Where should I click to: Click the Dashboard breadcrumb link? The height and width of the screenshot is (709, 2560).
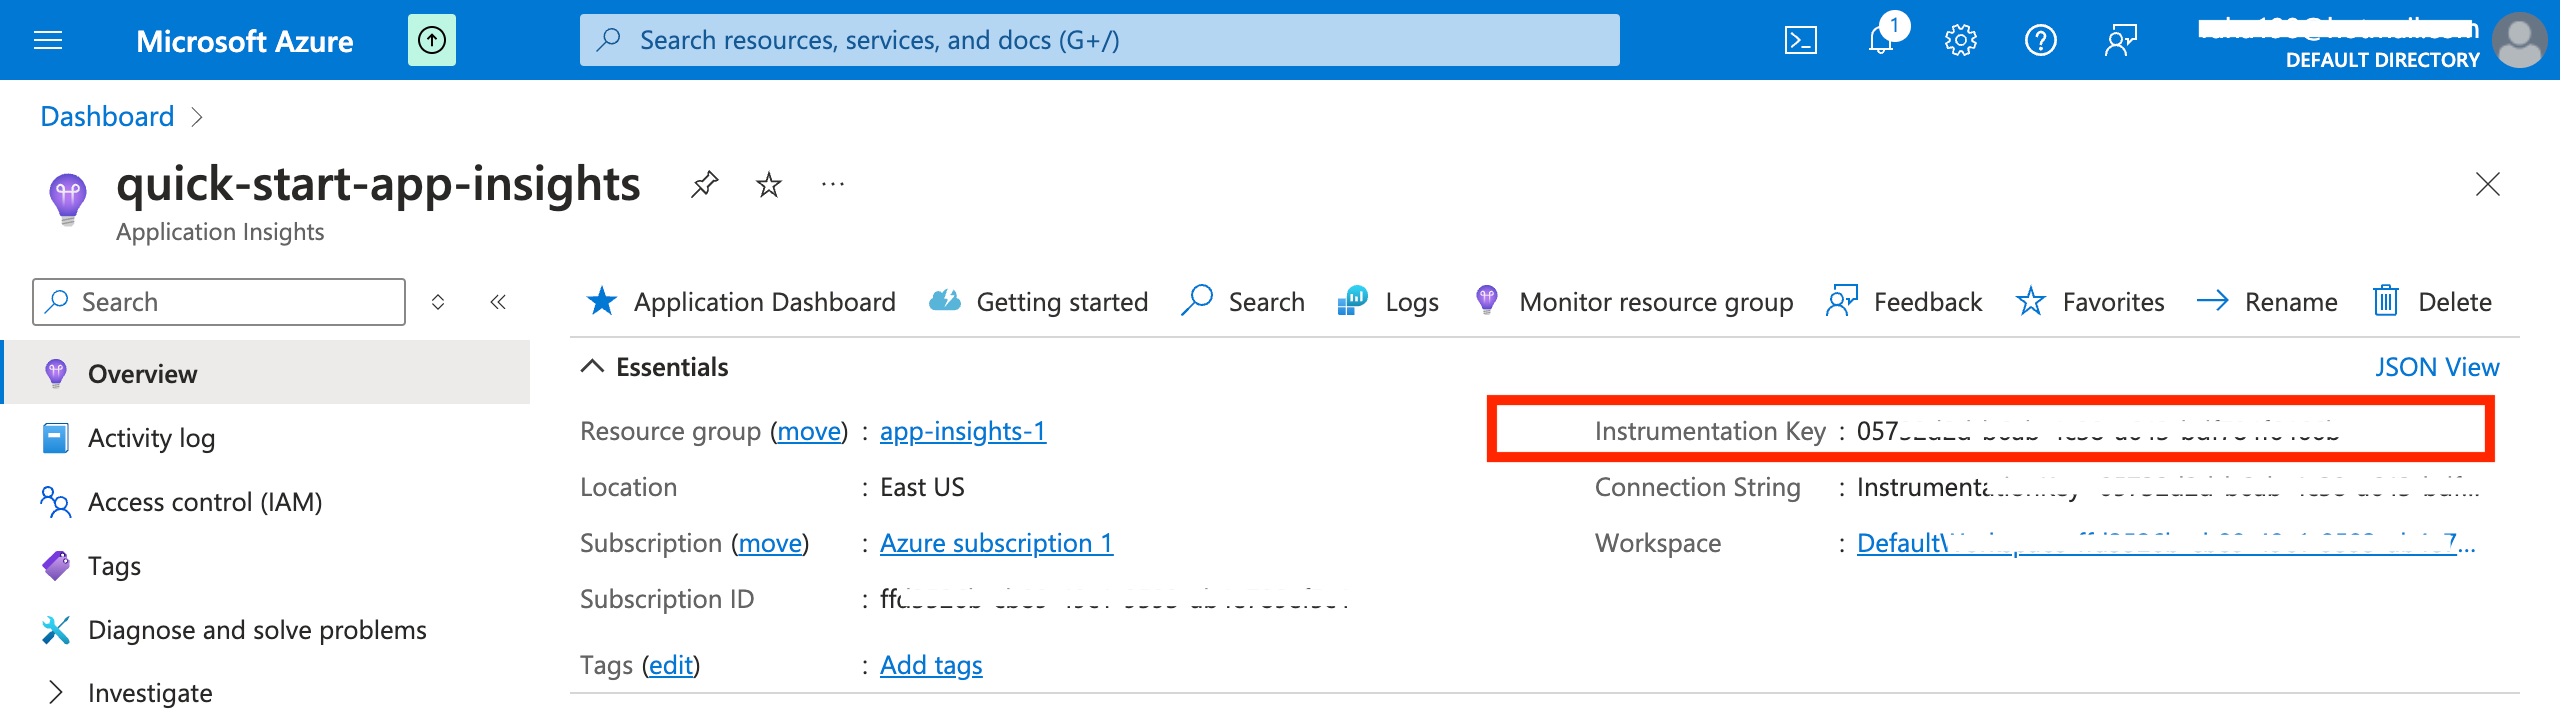coord(107,116)
